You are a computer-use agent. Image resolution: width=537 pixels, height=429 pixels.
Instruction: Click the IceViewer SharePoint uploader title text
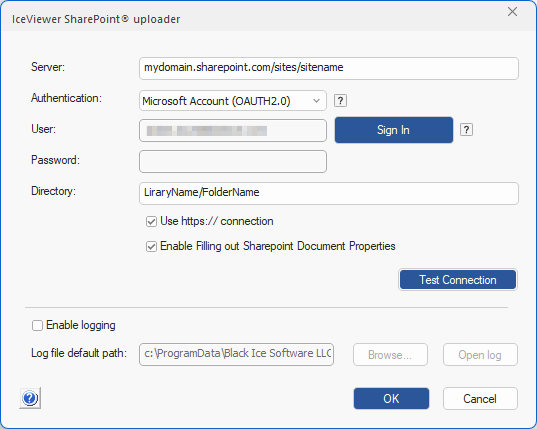click(x=96, y=19)
